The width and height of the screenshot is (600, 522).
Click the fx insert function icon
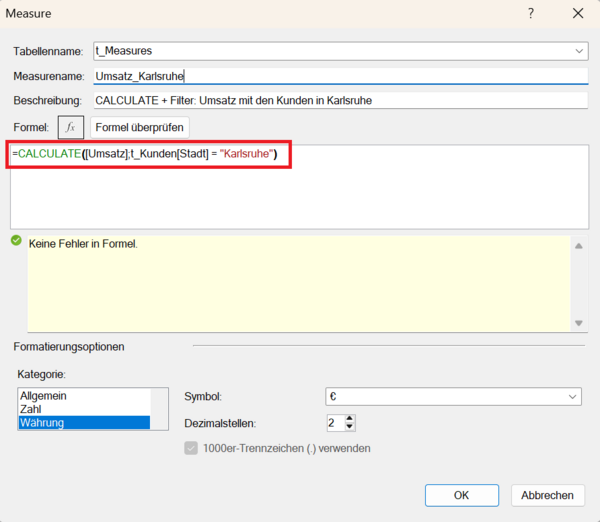click(x=71, y=127)
